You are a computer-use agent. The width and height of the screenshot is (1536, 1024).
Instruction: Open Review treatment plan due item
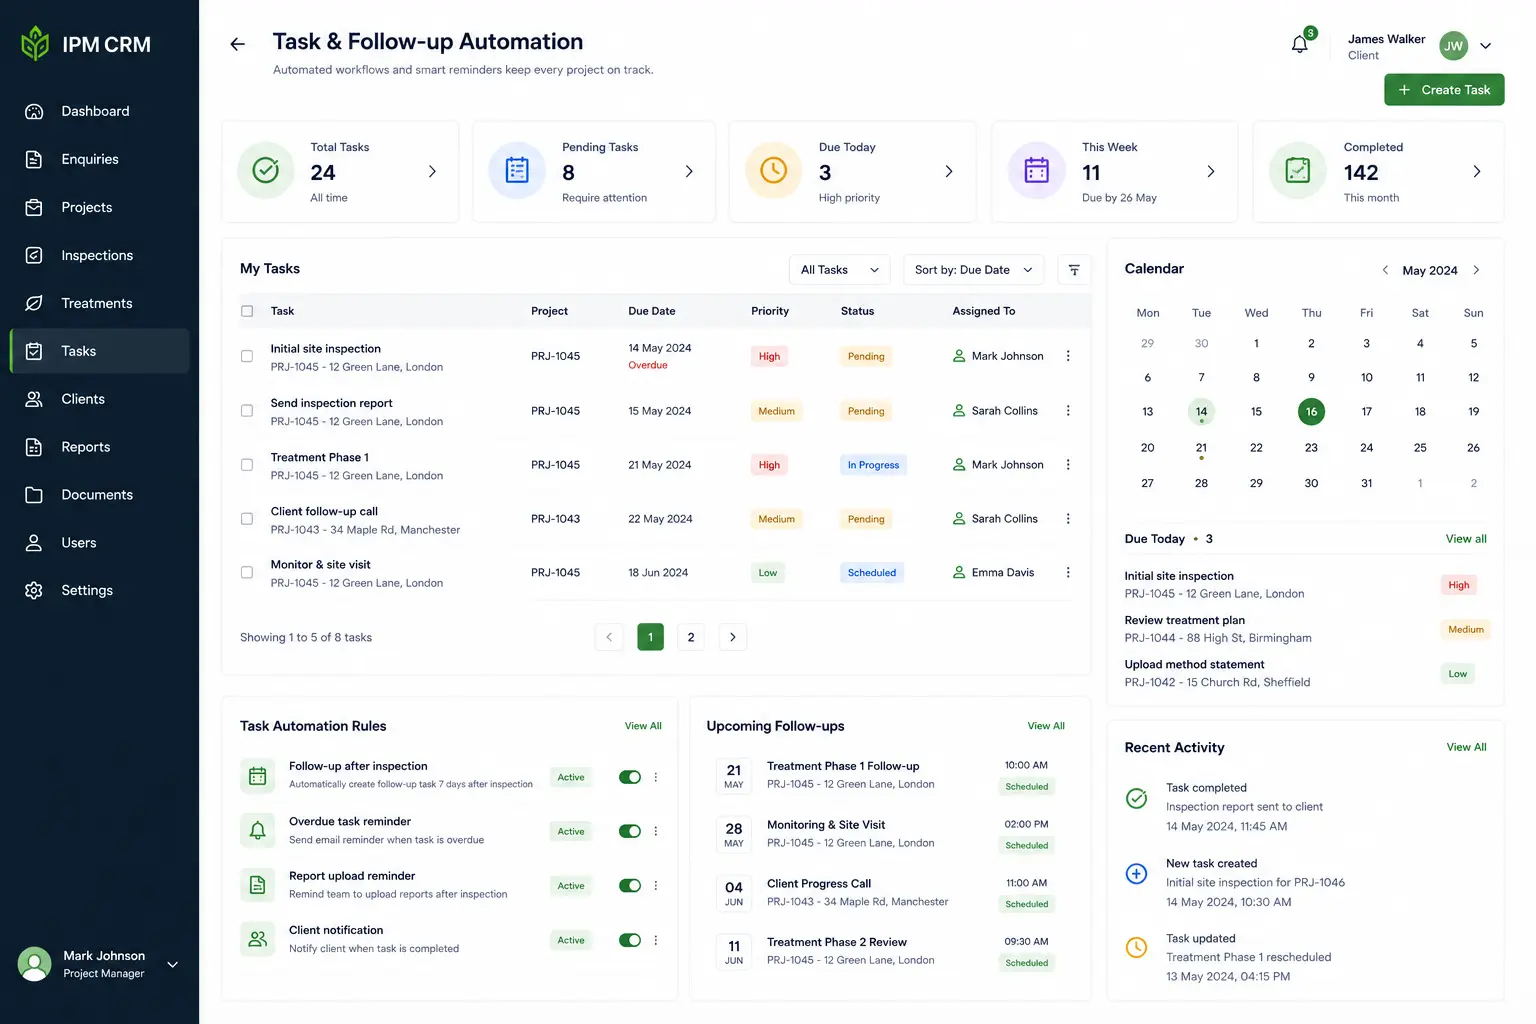(x=1306, y=629)
